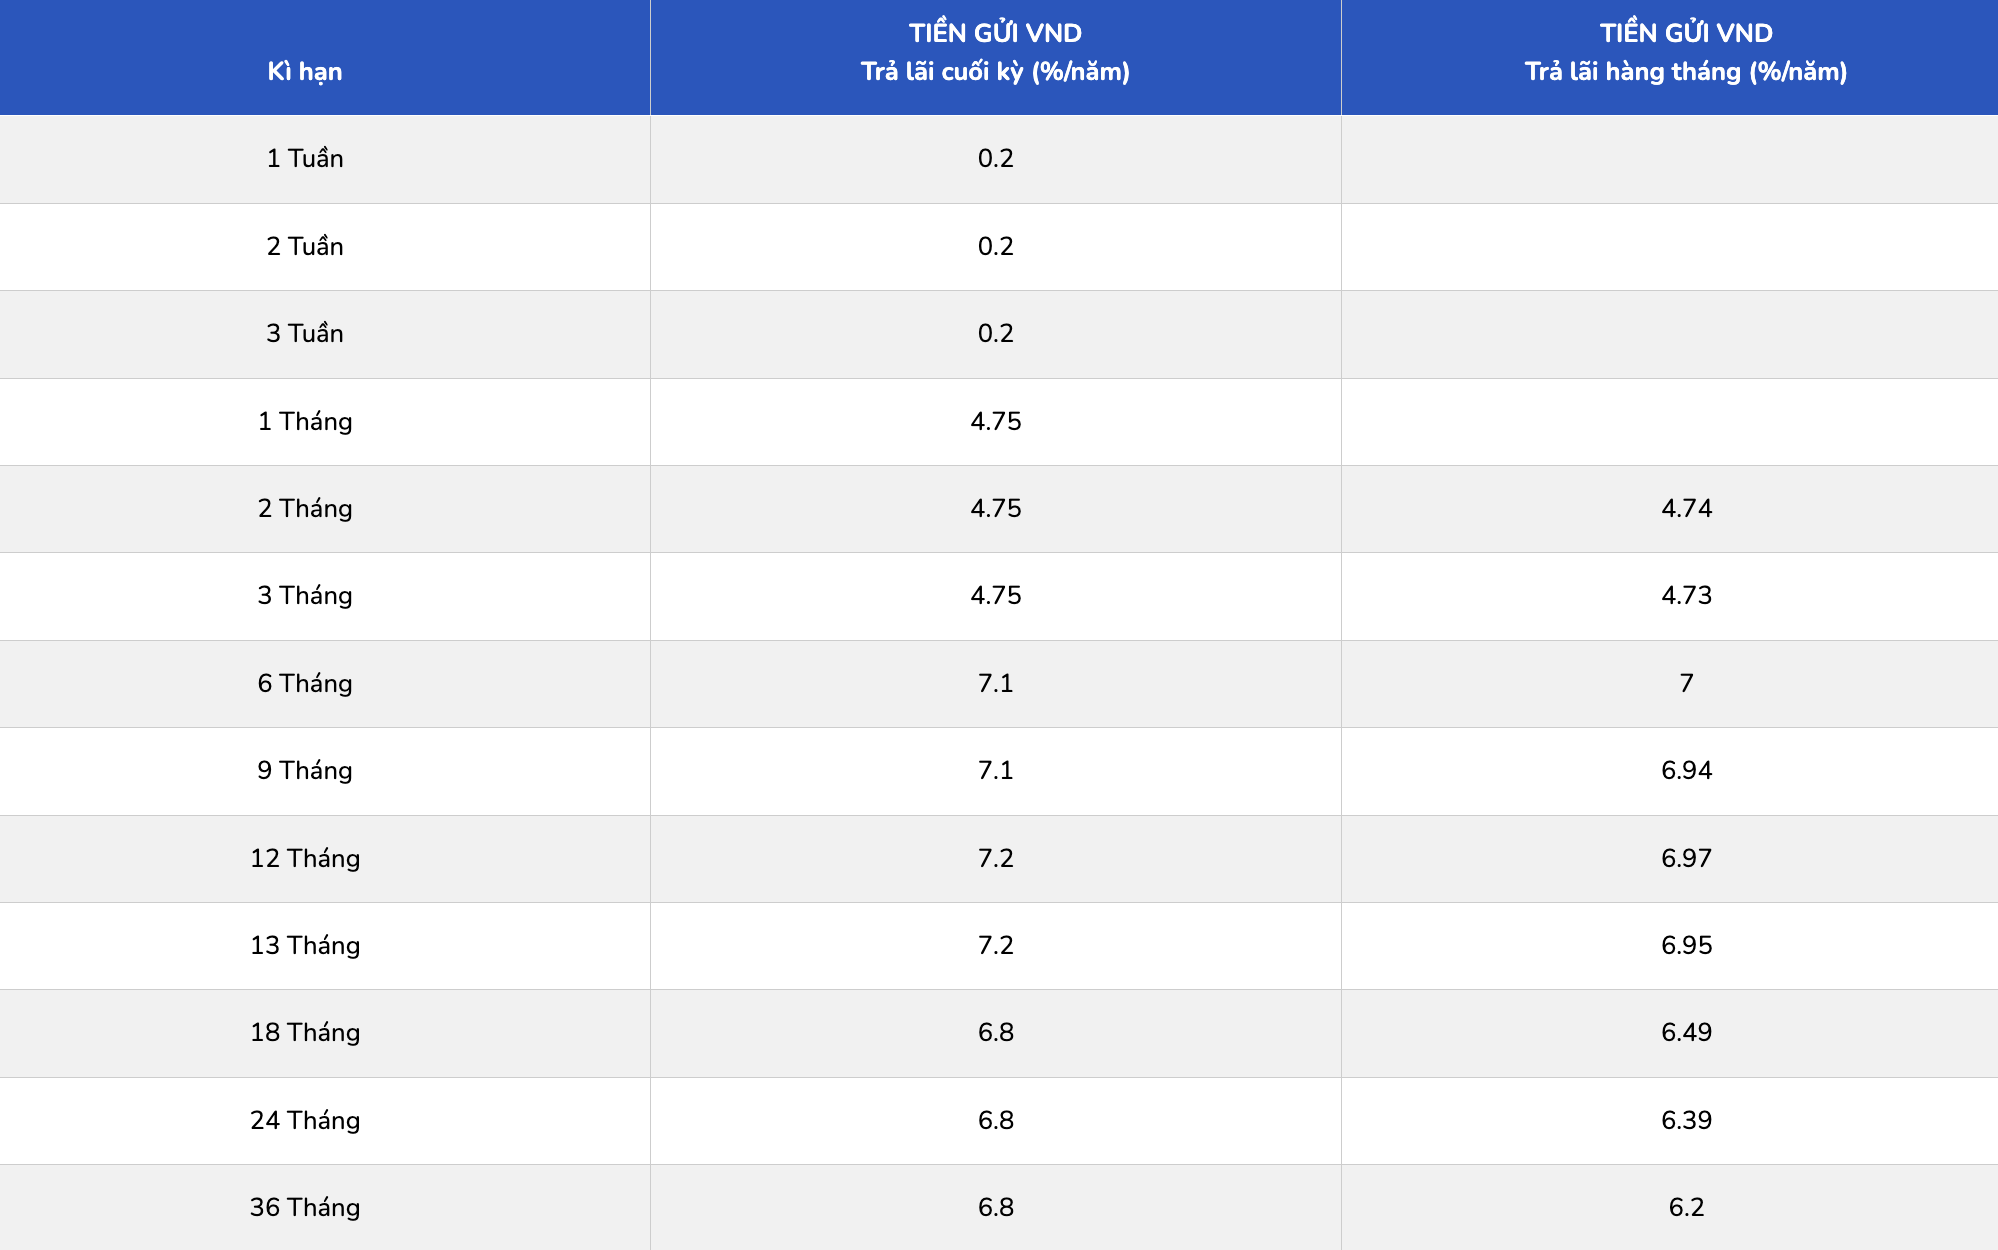This screenshot has width=1998, height=1250.
Task: Click the monthly rate 7 for 6 Tháng
Action: click(x=1686, y=683)
